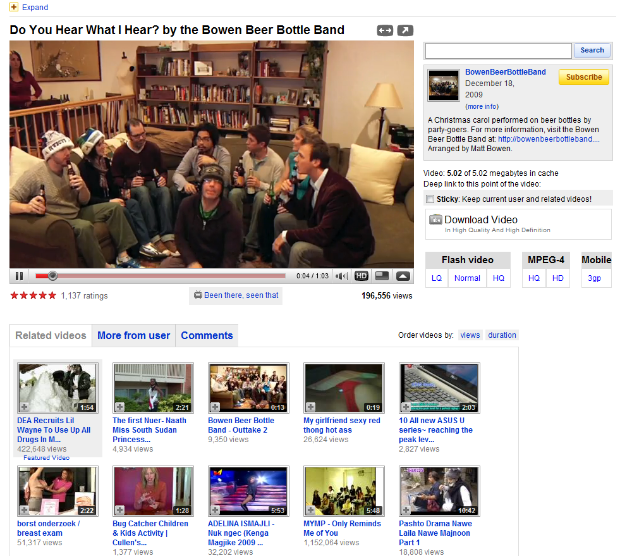Click the Search button
This screenshot has height=556, width=620.
(592, 51)
